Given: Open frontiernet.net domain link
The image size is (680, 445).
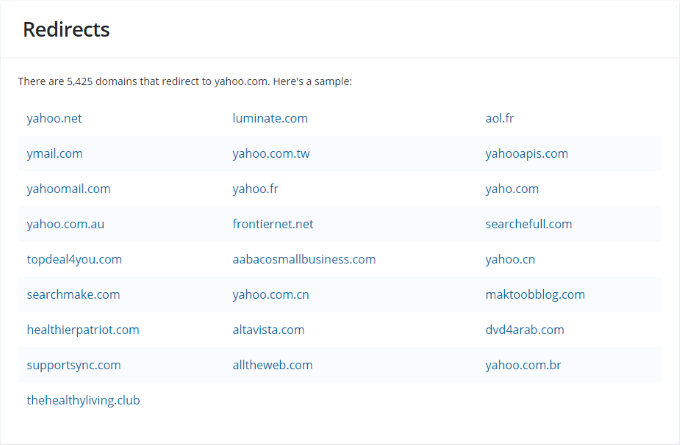Looking at the screenshot, I should [x=273, y=224].
